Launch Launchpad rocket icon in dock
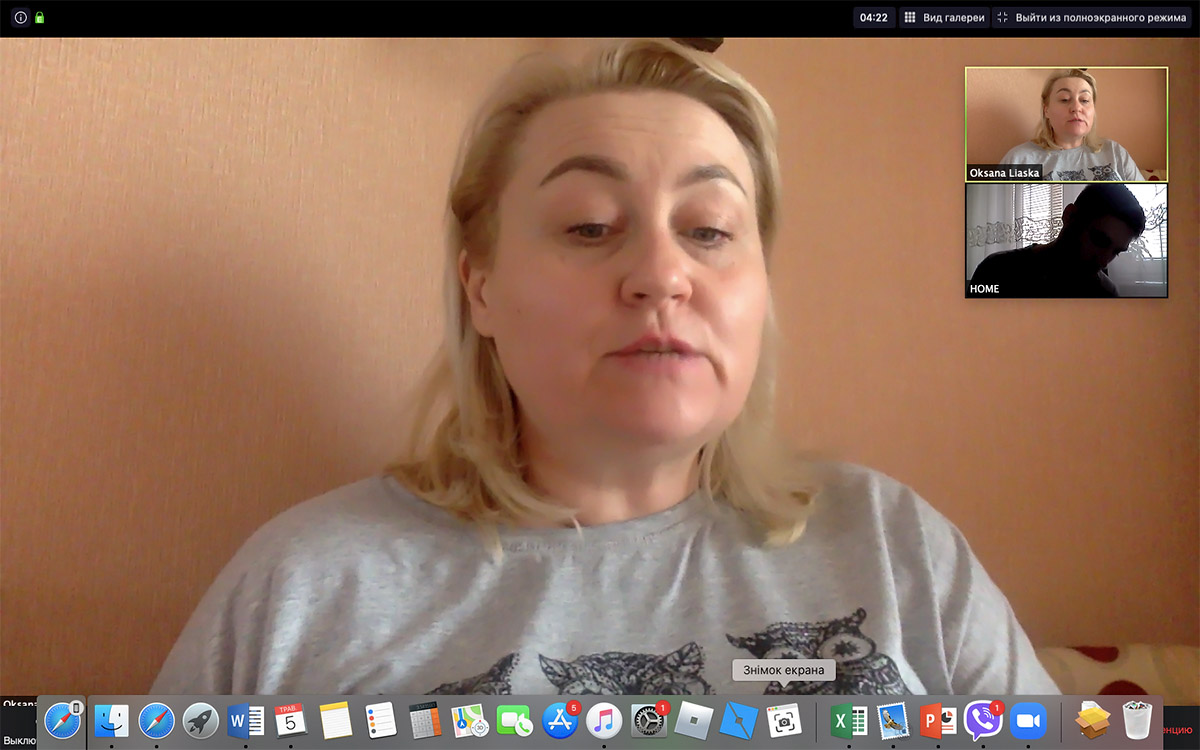The height and width of the screenshot is (750, 1200). tap(201, 720)
